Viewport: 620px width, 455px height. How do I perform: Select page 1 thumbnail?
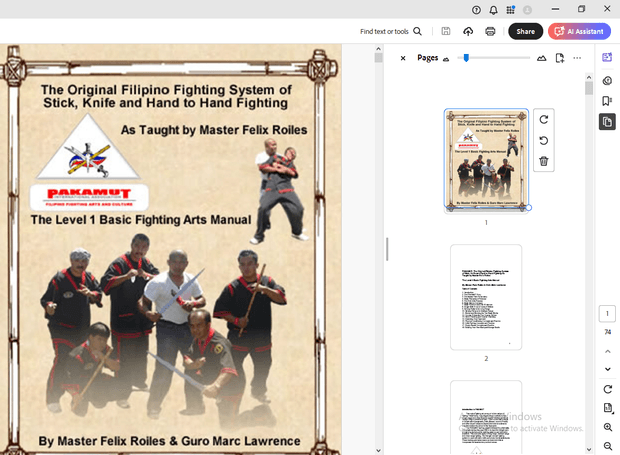(x=486, y=159)
